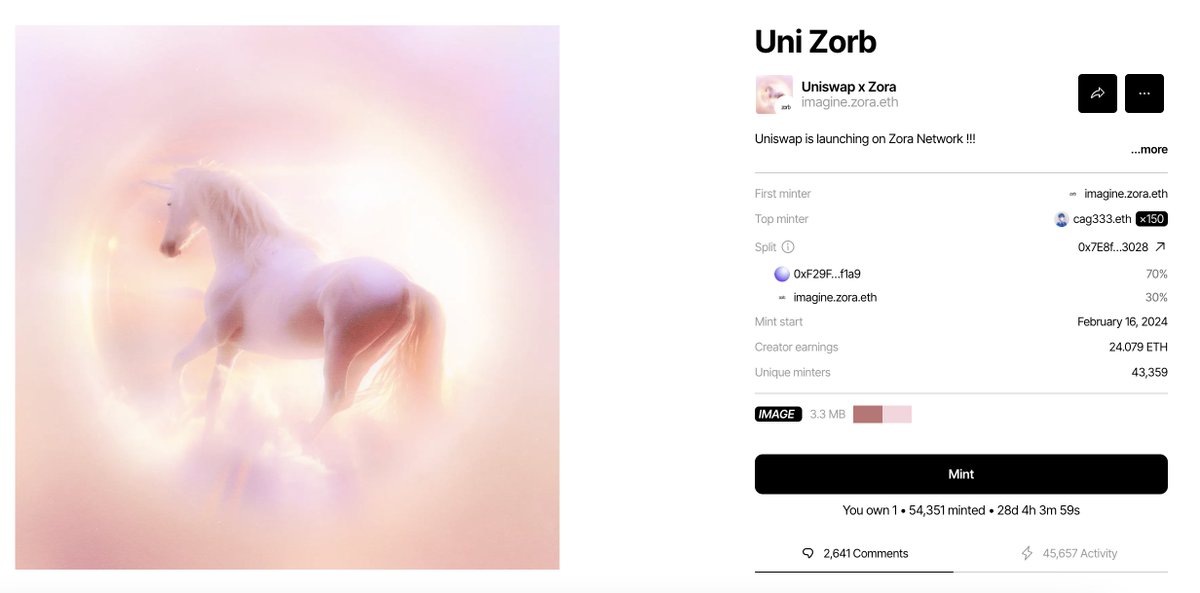Viewport: 1200px width, 593px height.
Task: Click the light pink color swatch
Action: pyautogui.click(x=897, y=414)
